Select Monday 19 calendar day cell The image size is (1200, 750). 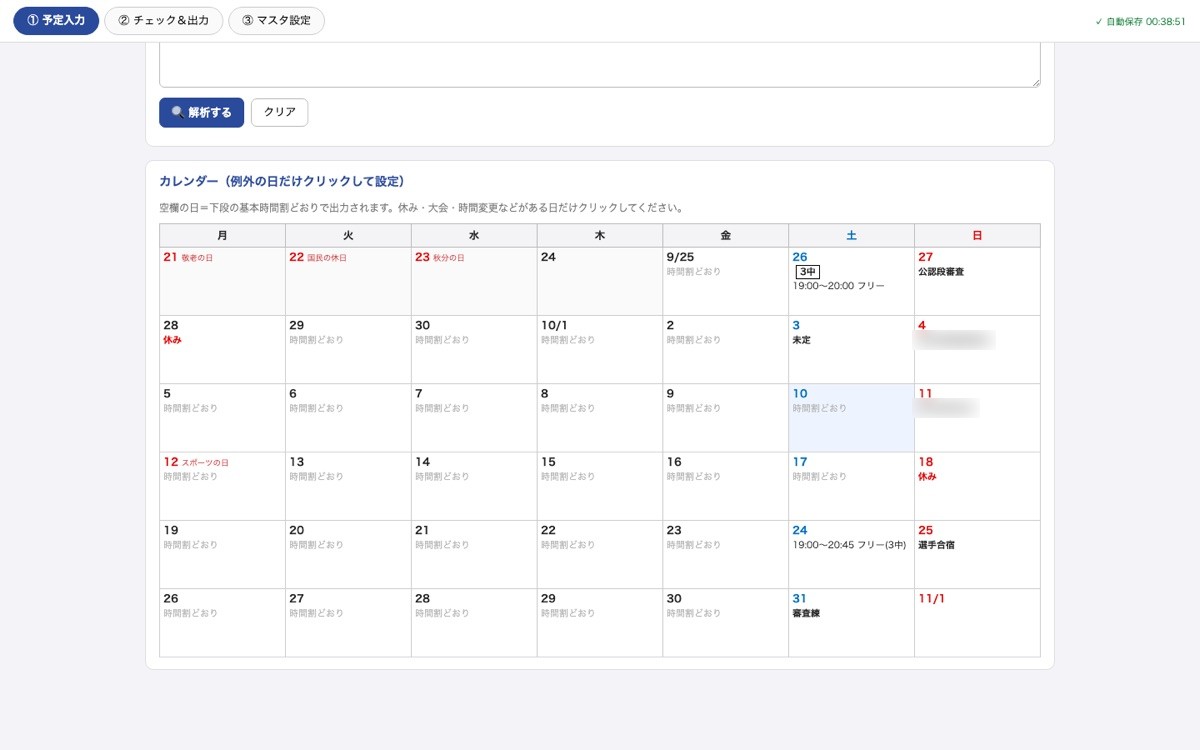tap(222, 554)
